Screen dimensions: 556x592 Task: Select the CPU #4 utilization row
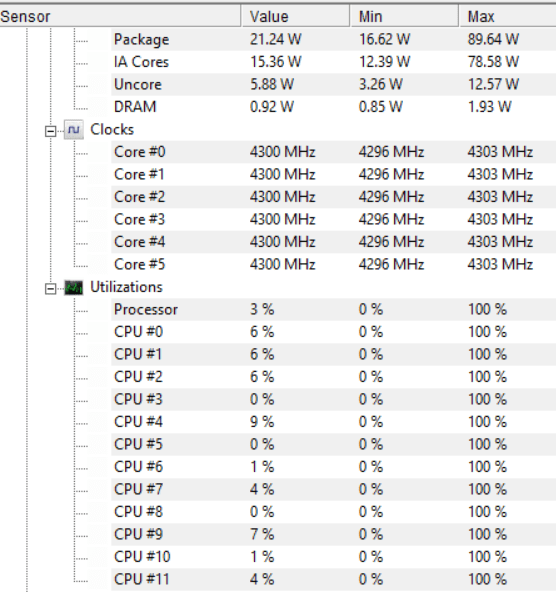pos(334,422)
